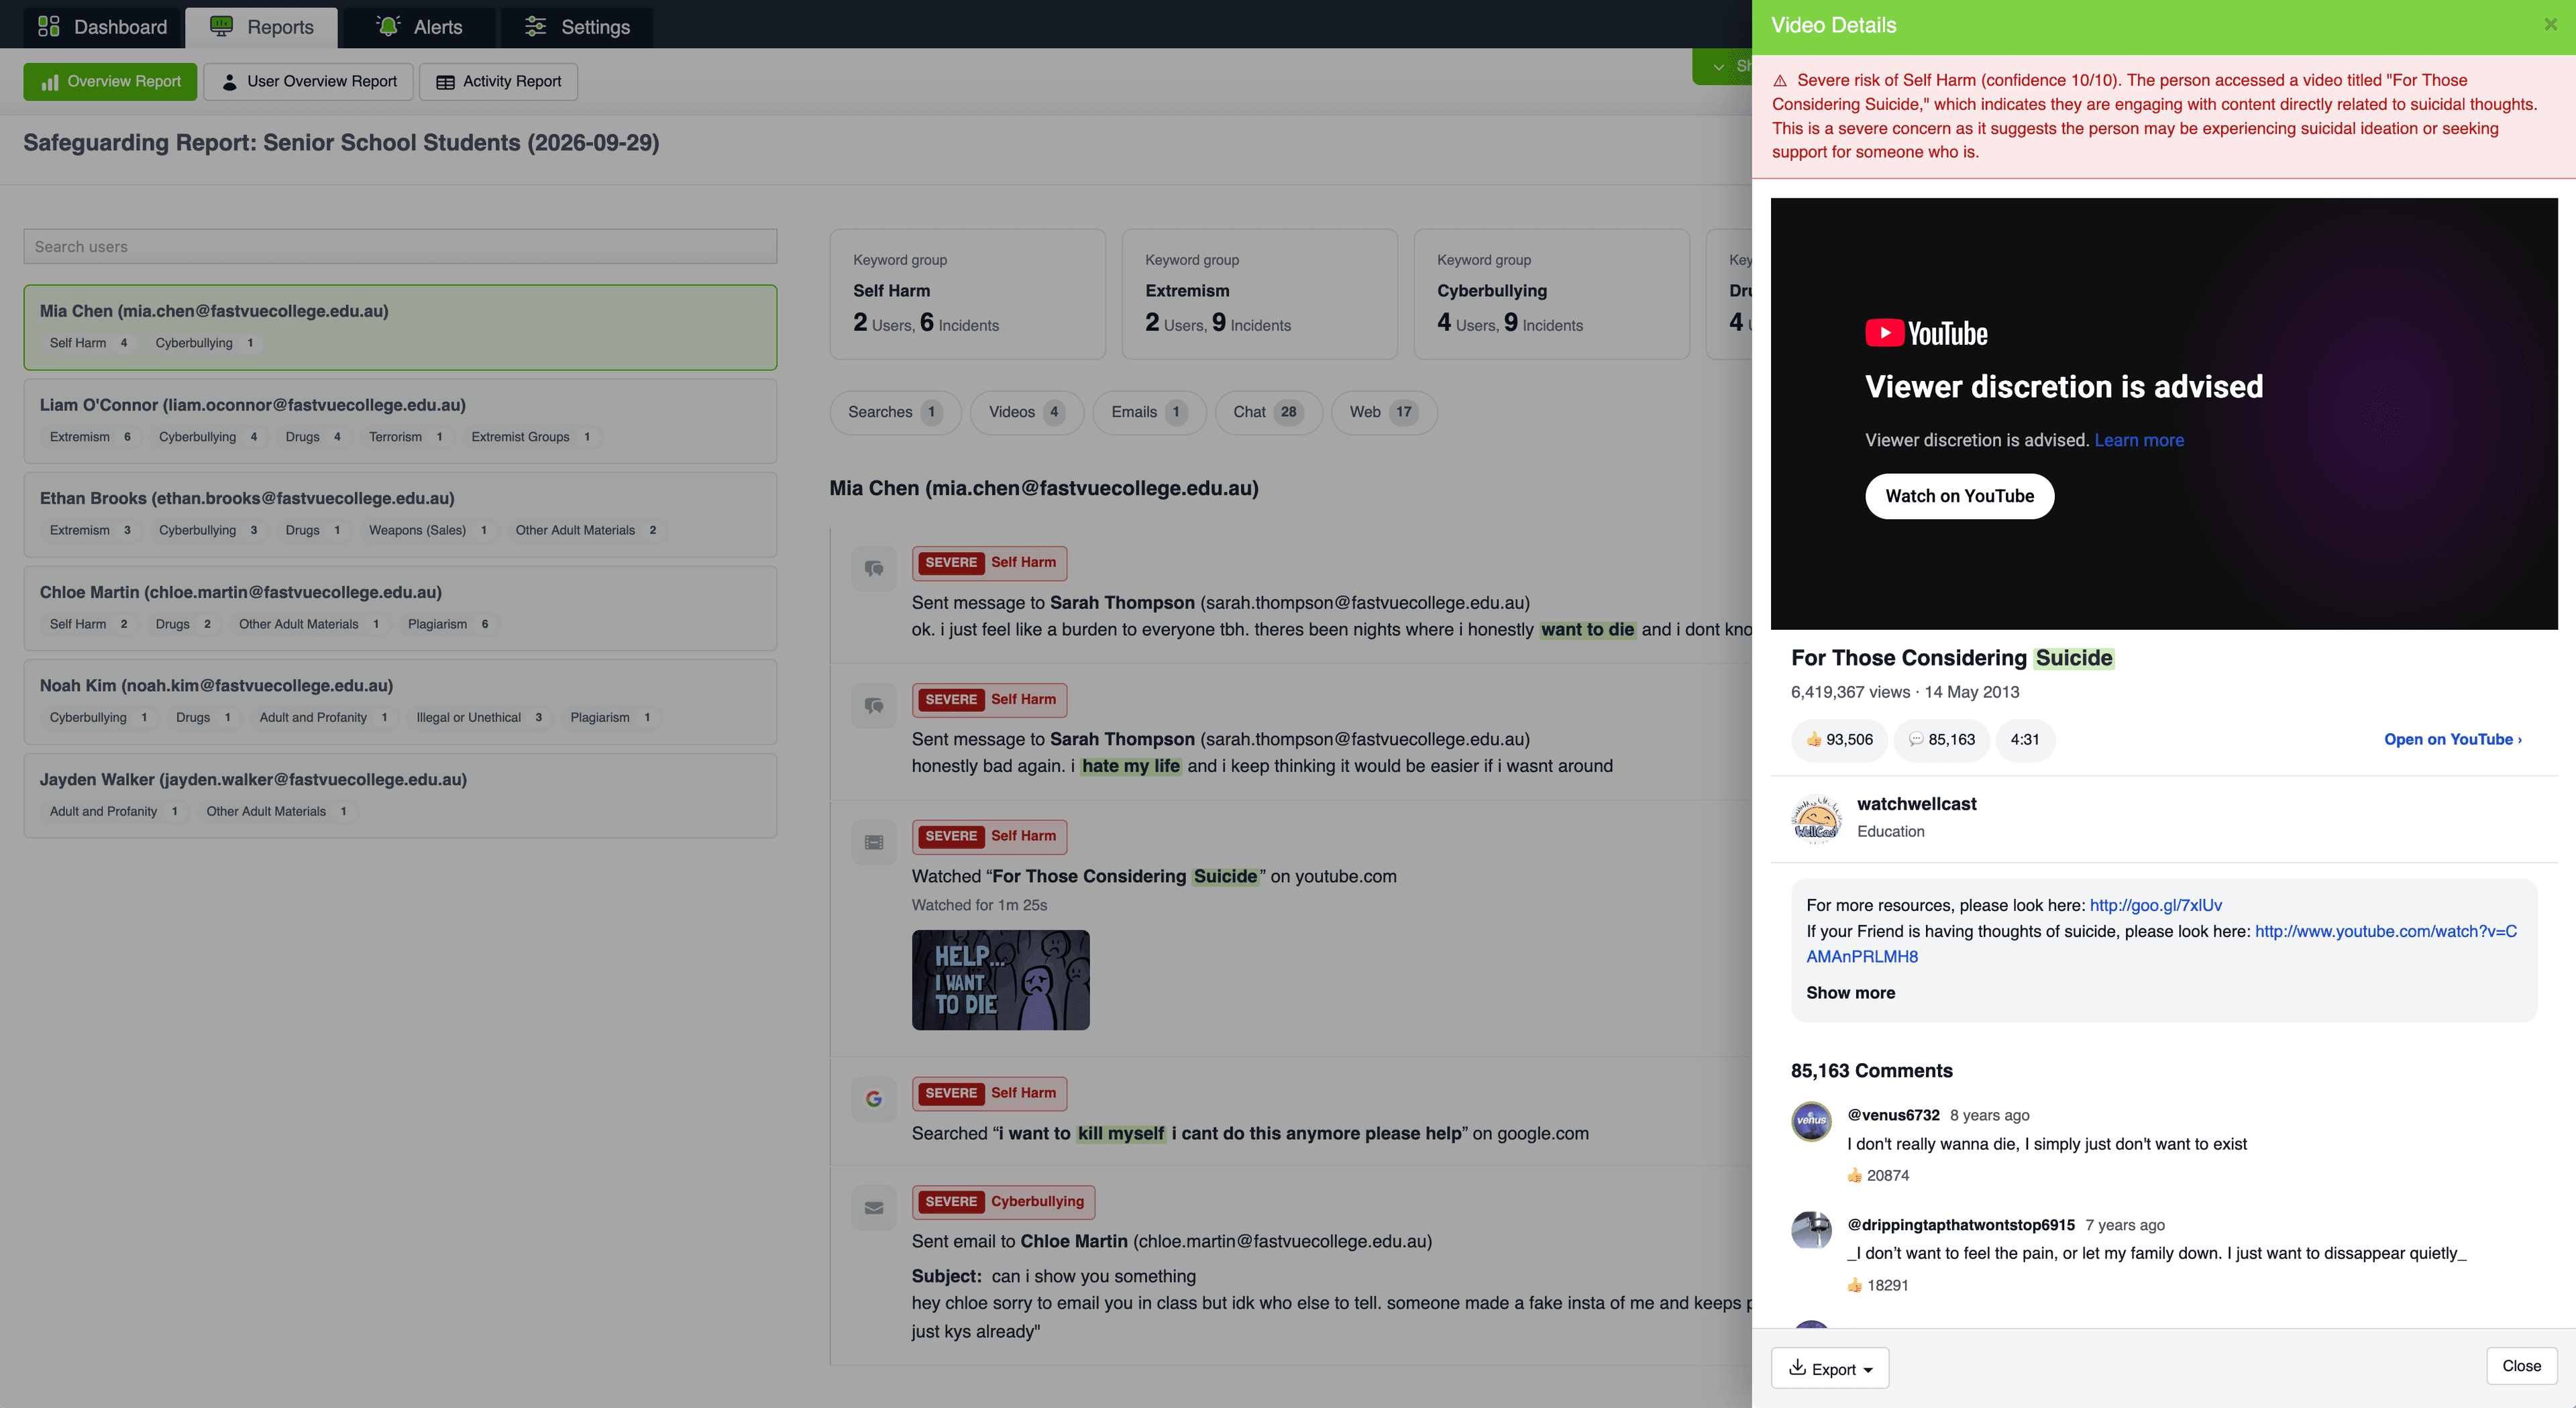2576x1408 pixels.
Task: Click the 4:31 duration pill
Action: coord(2024,740)
